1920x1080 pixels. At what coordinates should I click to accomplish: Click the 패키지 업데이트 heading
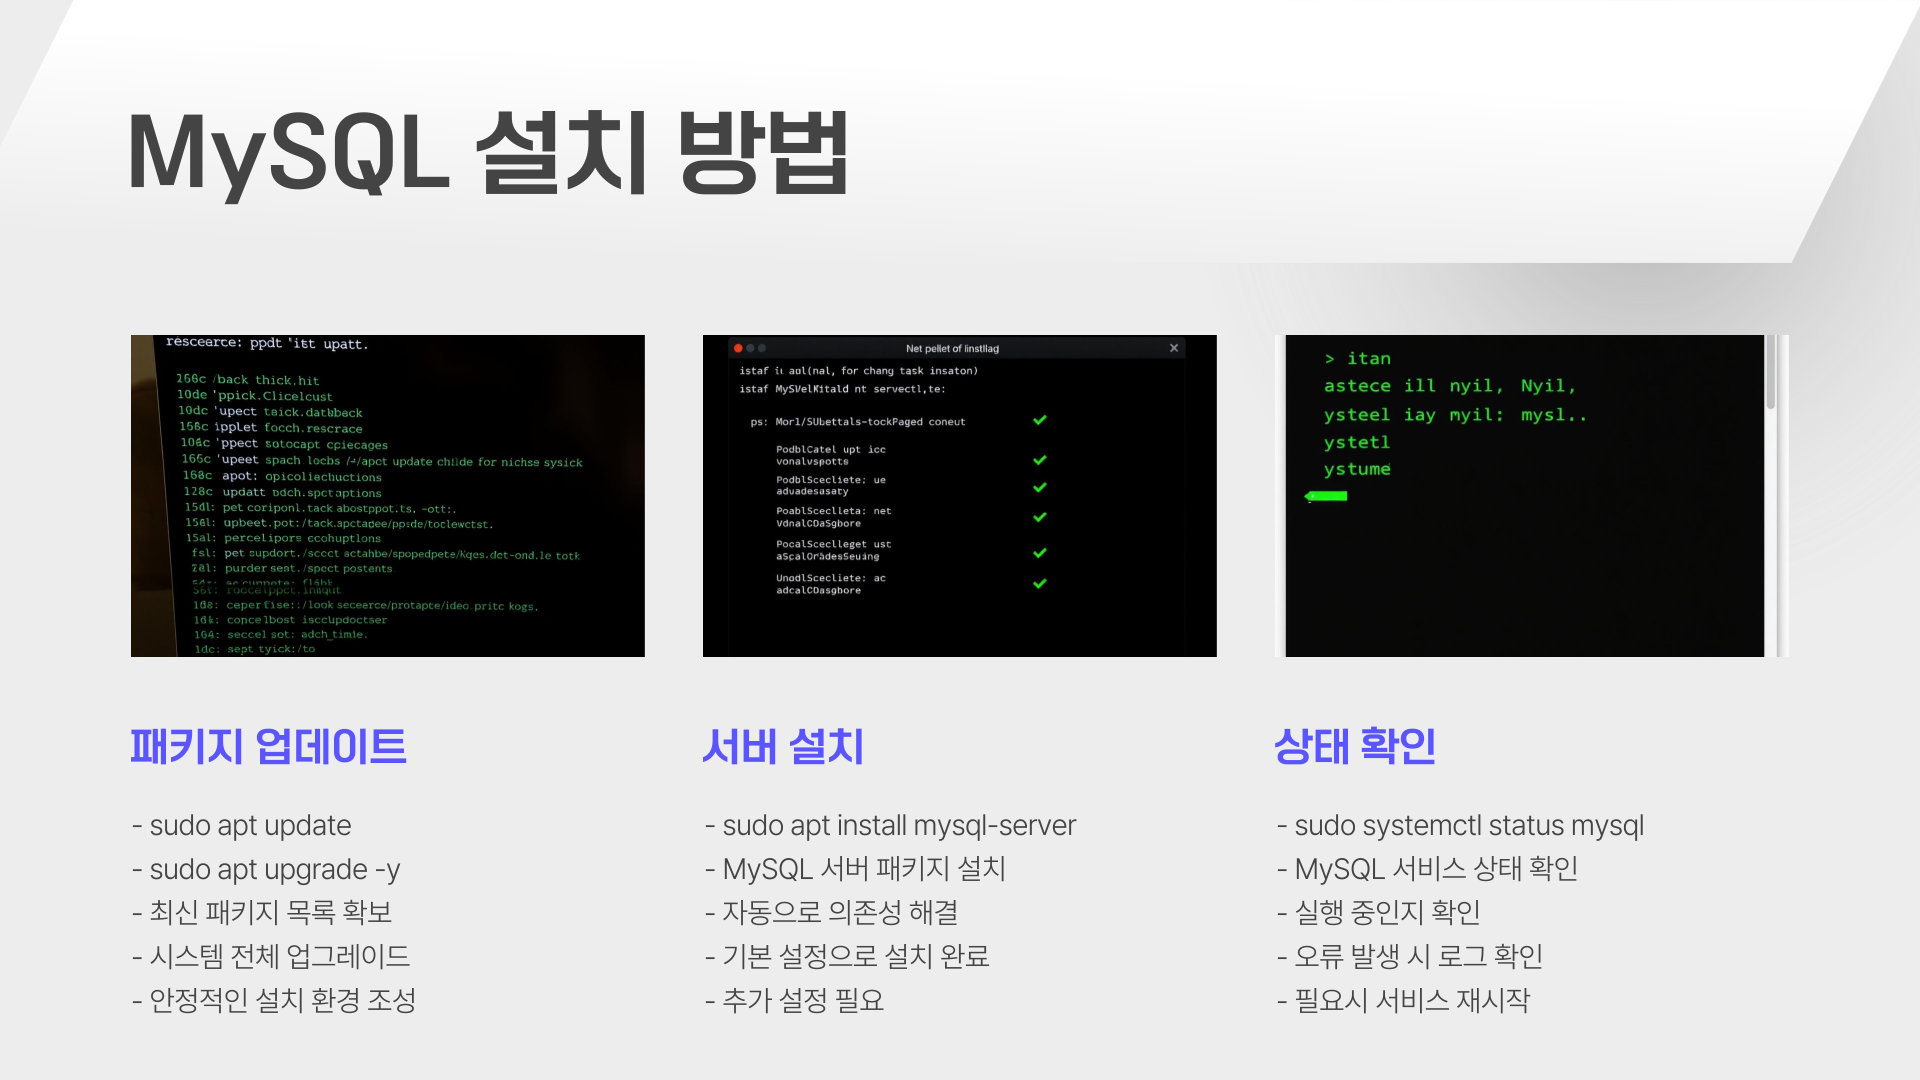[268, 747]
